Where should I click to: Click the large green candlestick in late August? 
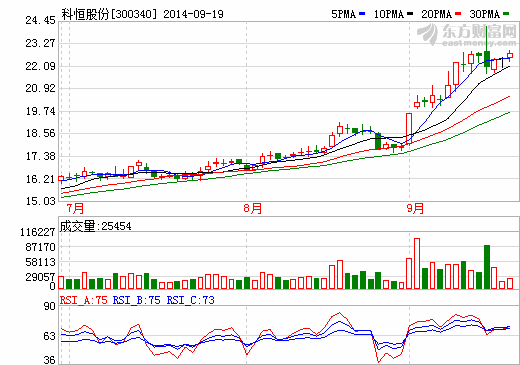click(378, 141)
